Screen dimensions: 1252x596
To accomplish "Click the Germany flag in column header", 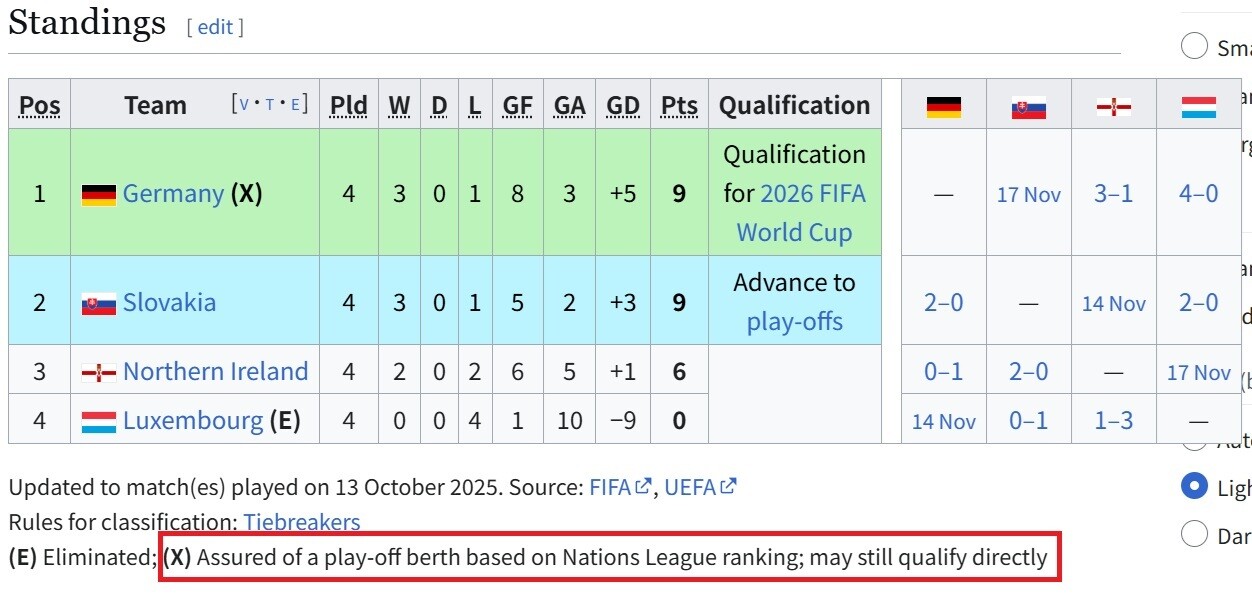I will click(x=943, y=107).
